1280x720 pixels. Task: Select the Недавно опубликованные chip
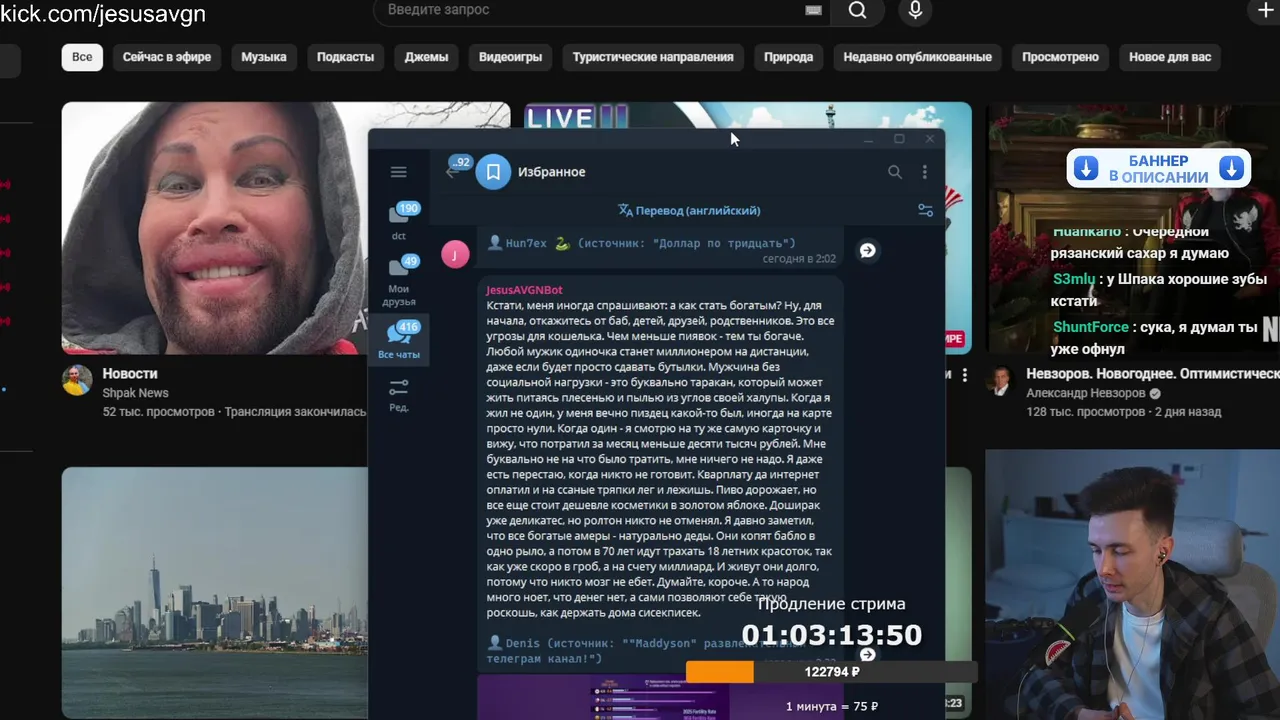point(917,57)
